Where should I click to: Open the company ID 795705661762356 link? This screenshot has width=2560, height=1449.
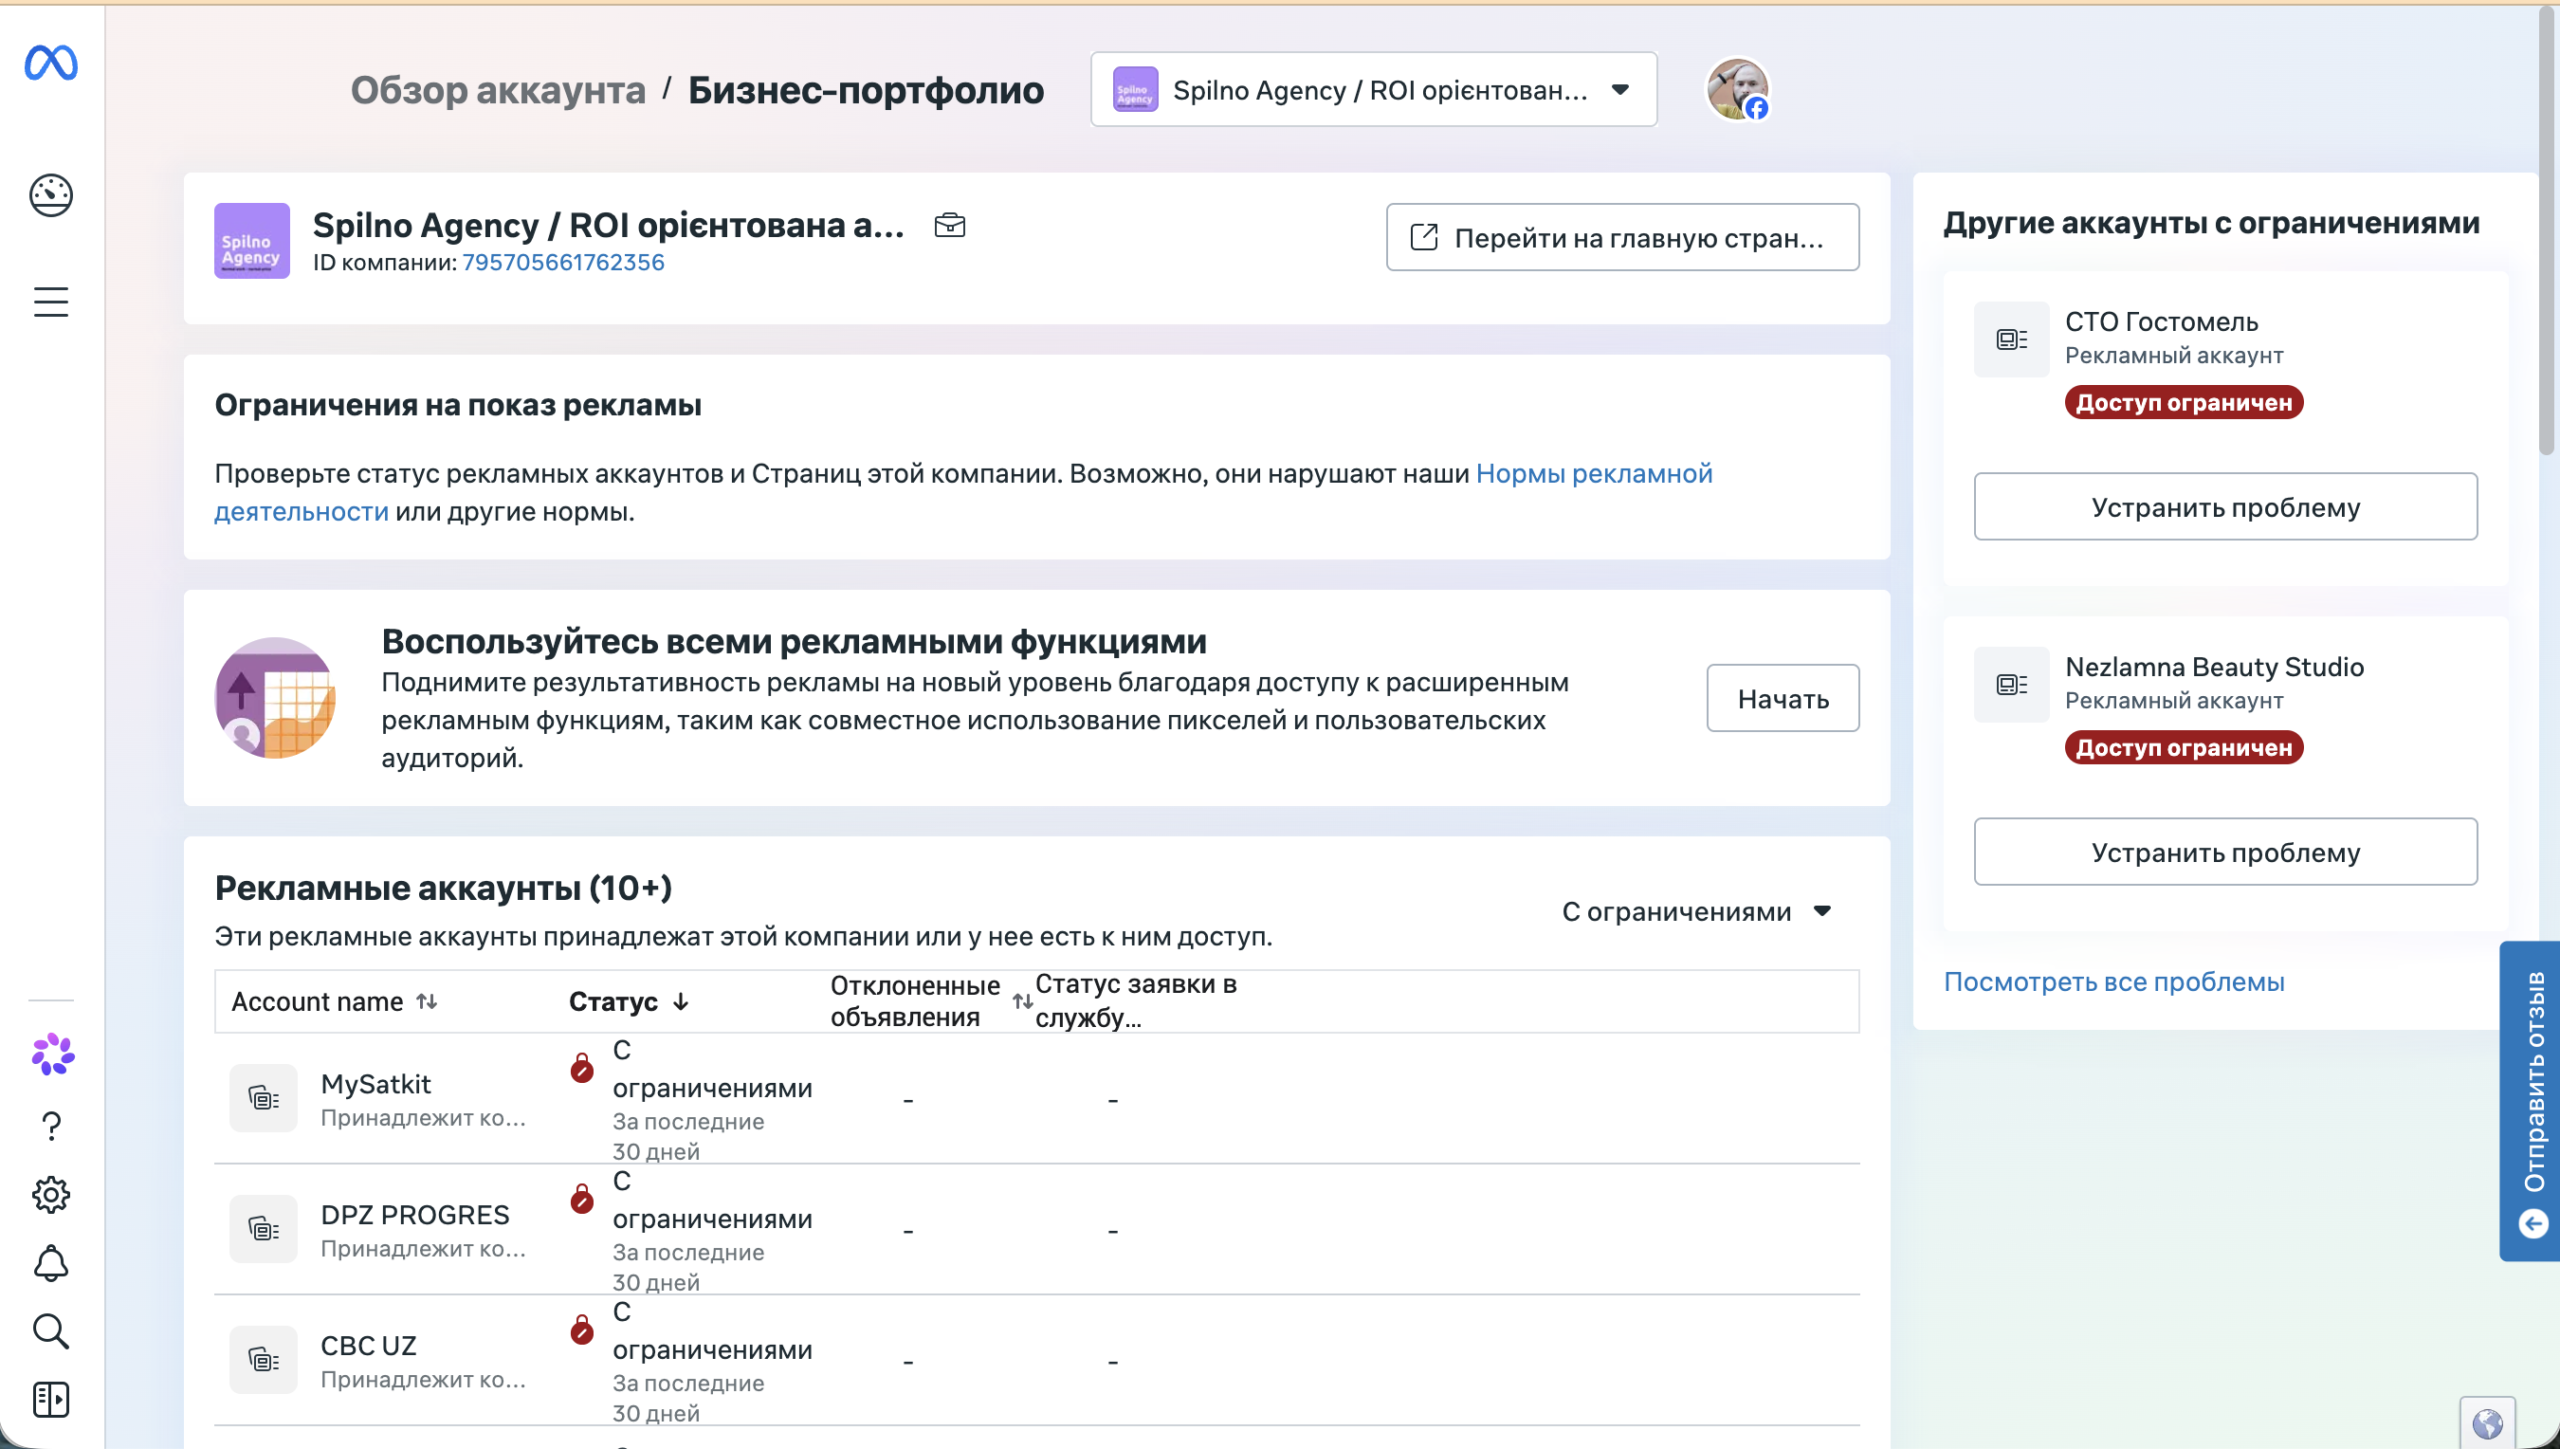point(563,263)
